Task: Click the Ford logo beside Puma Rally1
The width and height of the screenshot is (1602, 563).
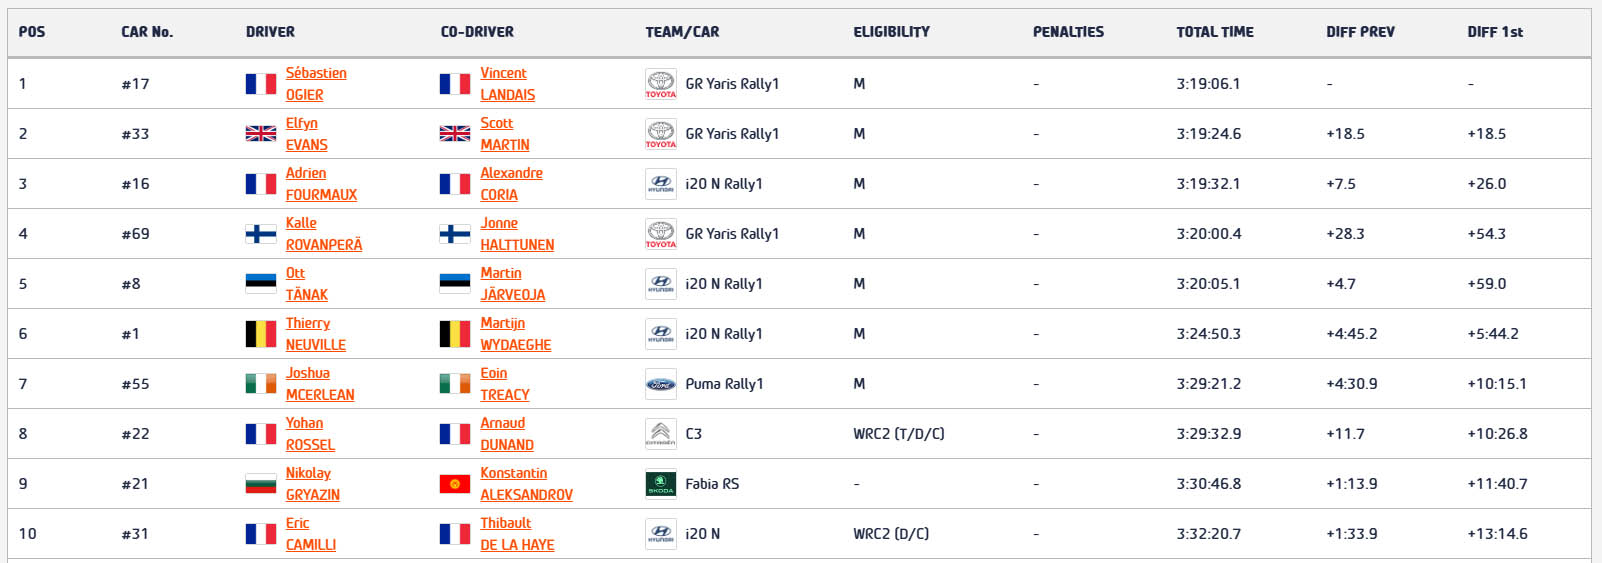Action: pyautogui.click(x=660, y=384)
